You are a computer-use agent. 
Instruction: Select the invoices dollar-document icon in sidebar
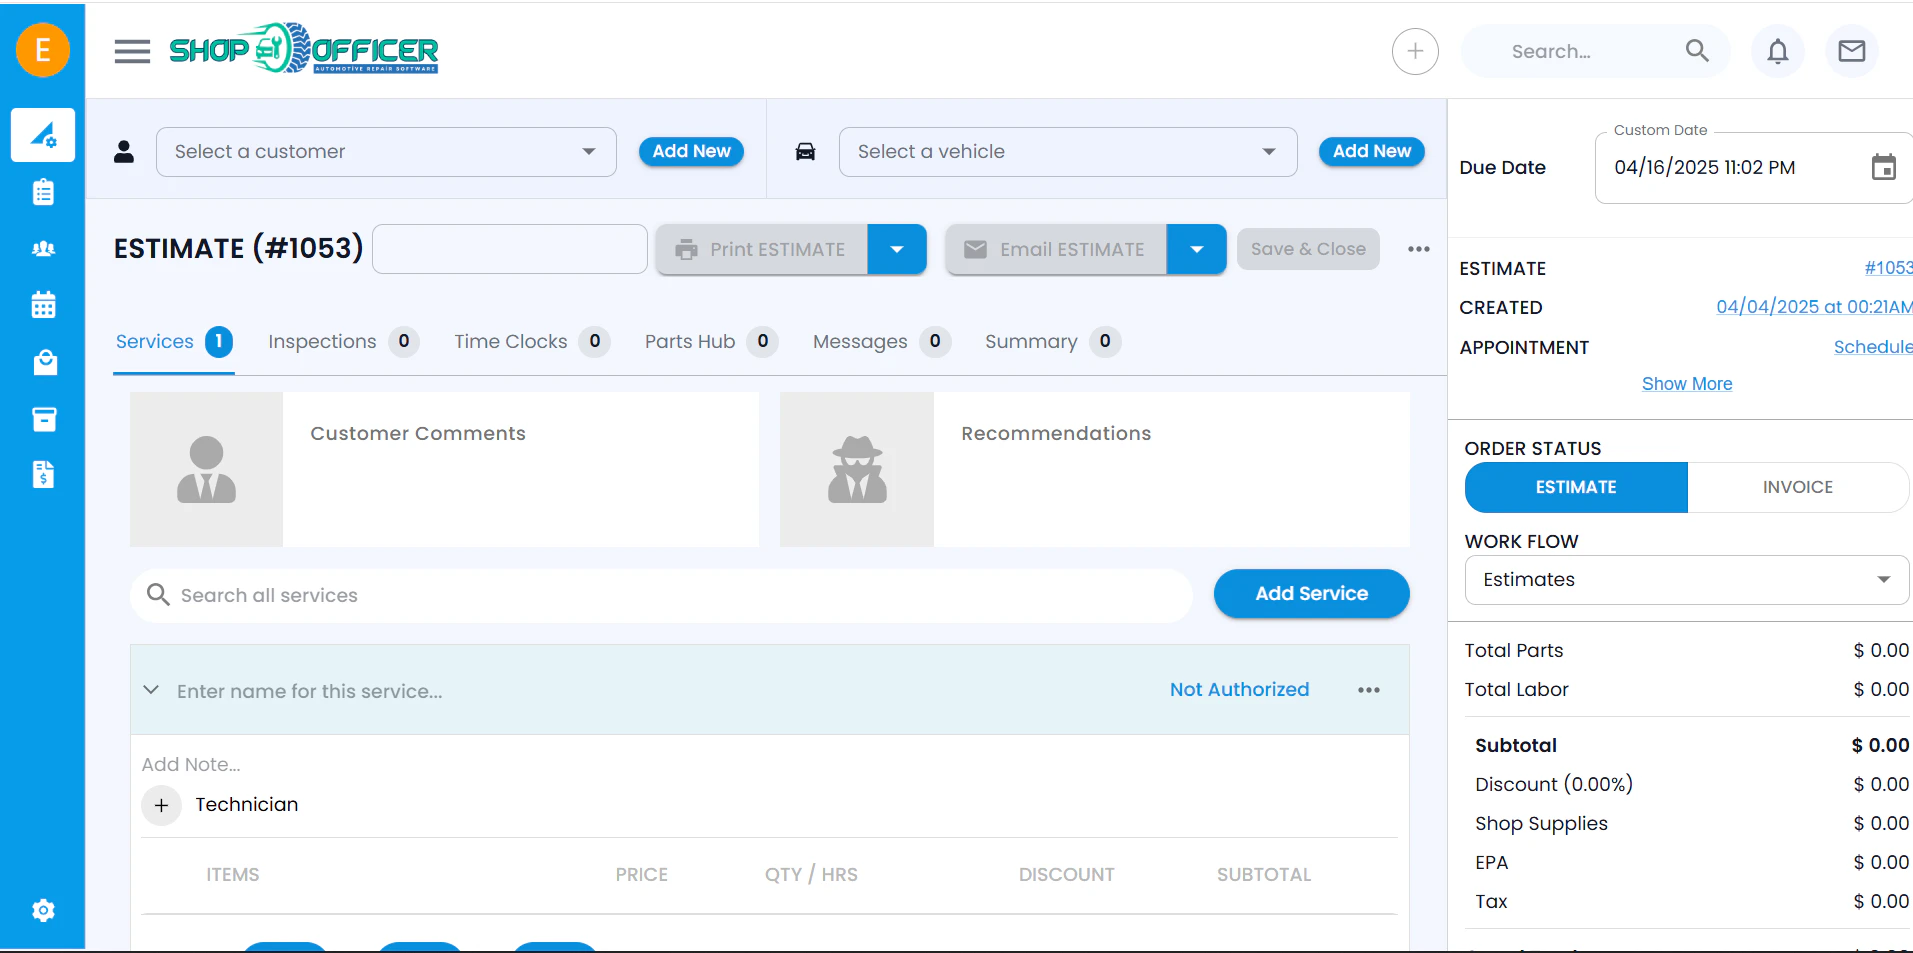(43, 475)
